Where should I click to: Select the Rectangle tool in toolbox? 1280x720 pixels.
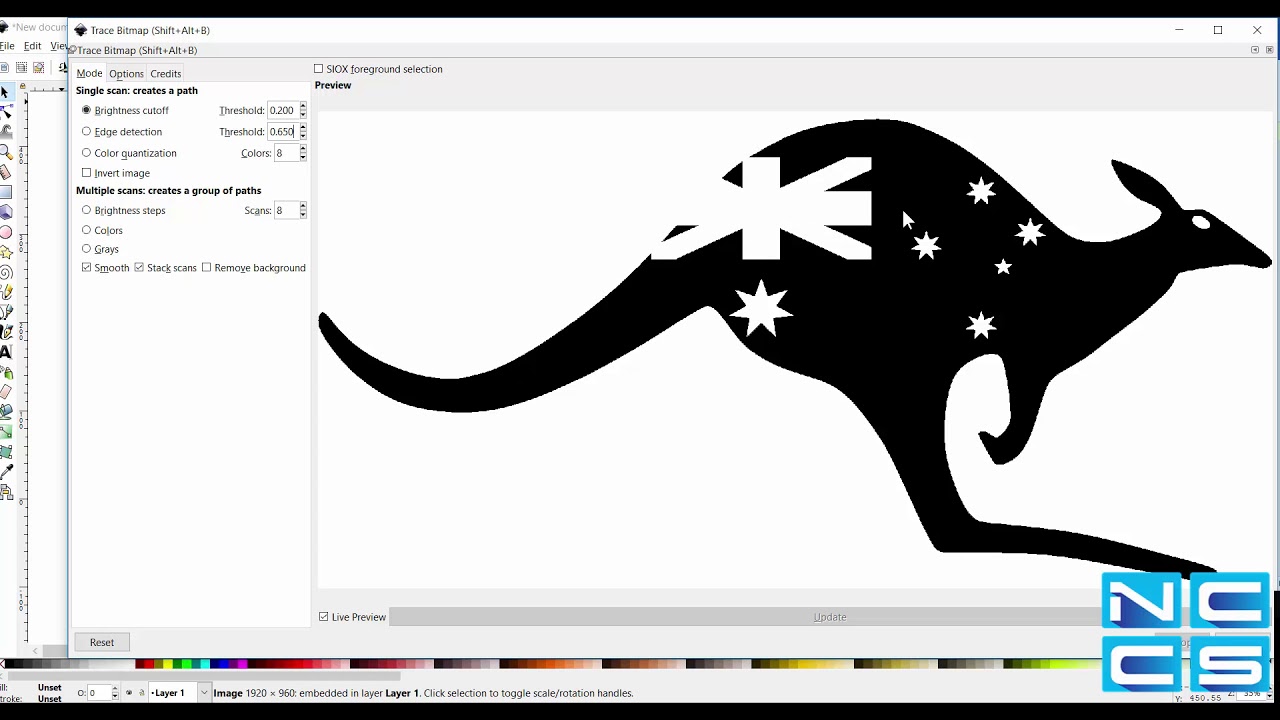(6, 192)
